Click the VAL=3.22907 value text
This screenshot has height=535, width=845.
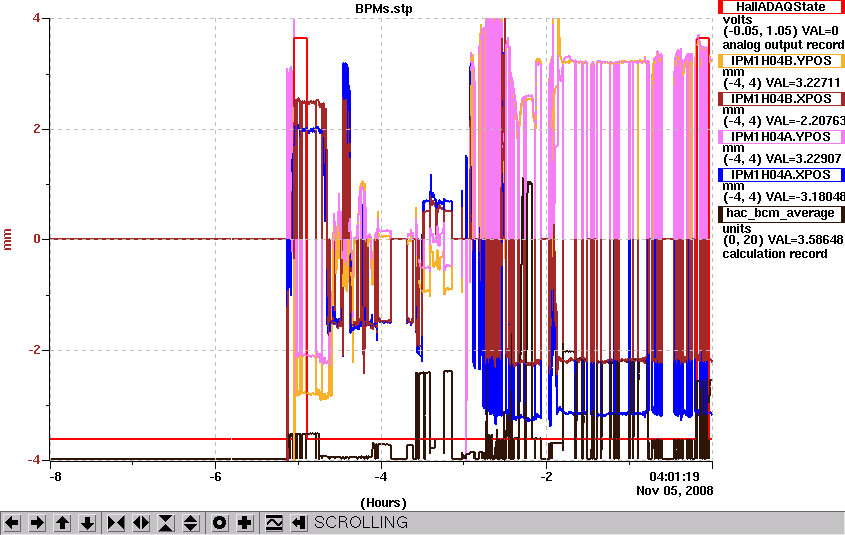click(804, 159)
